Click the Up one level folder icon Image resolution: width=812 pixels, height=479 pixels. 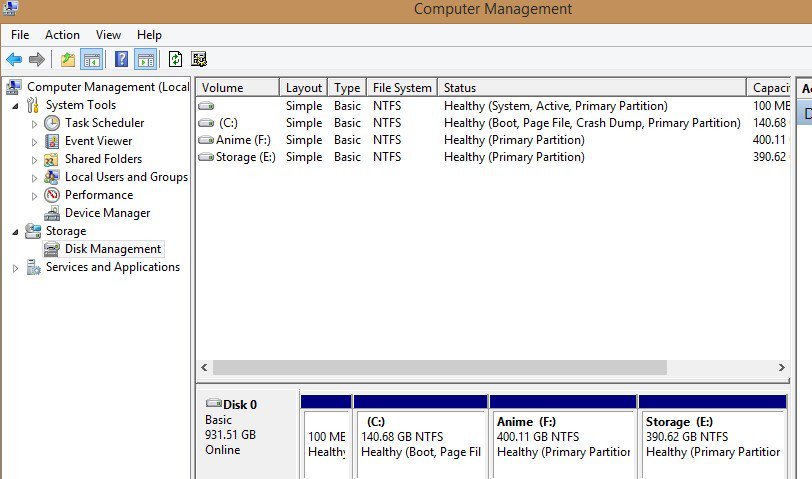coord(68,60)
